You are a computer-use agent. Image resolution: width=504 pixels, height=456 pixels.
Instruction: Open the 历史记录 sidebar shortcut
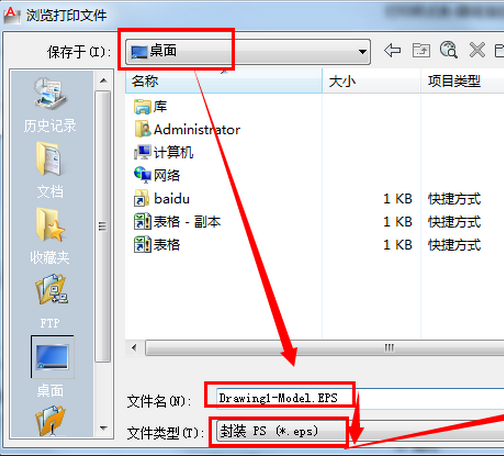pos(50,105)
